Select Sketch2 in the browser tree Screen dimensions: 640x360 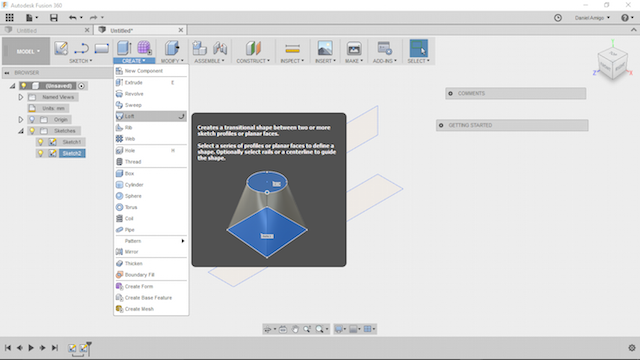(72, 153)
